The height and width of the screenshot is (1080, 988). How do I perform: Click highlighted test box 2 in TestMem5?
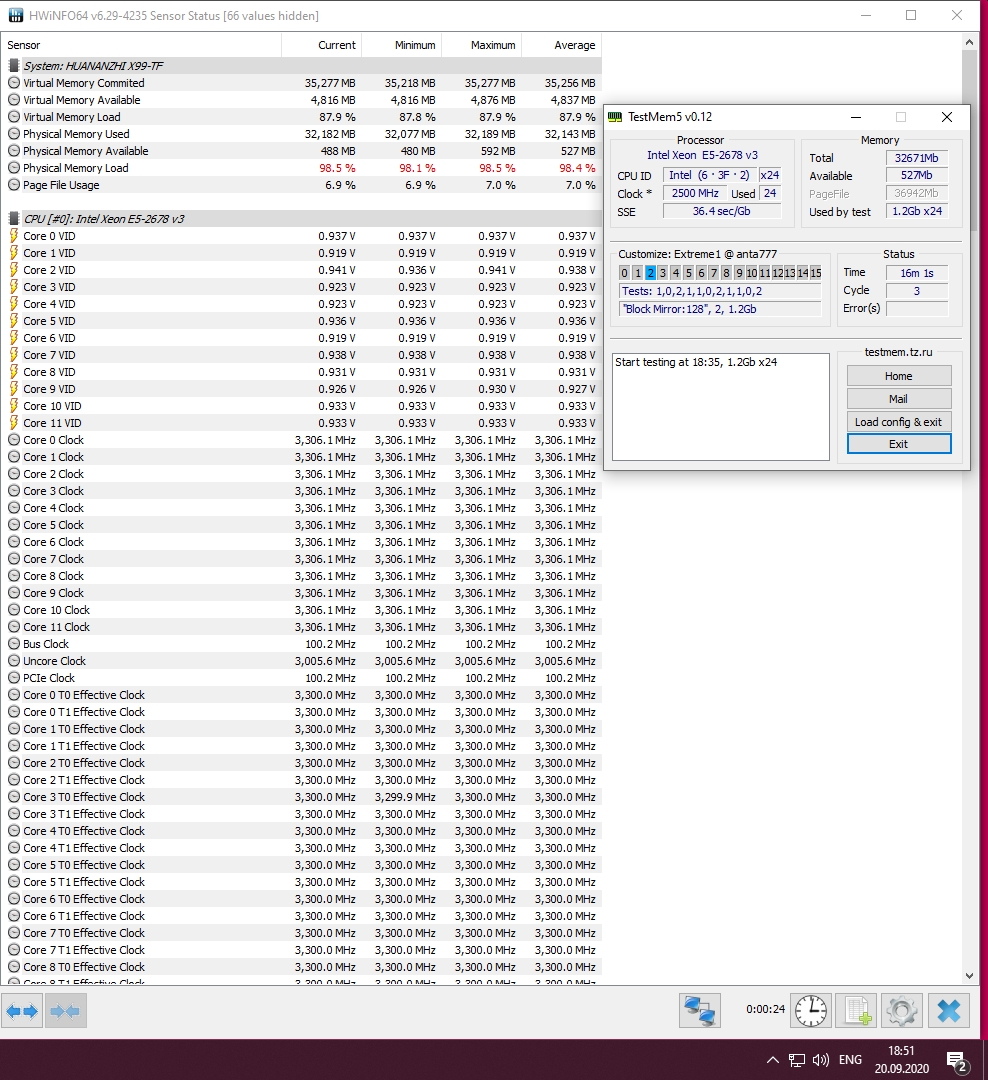click(650, 273)
